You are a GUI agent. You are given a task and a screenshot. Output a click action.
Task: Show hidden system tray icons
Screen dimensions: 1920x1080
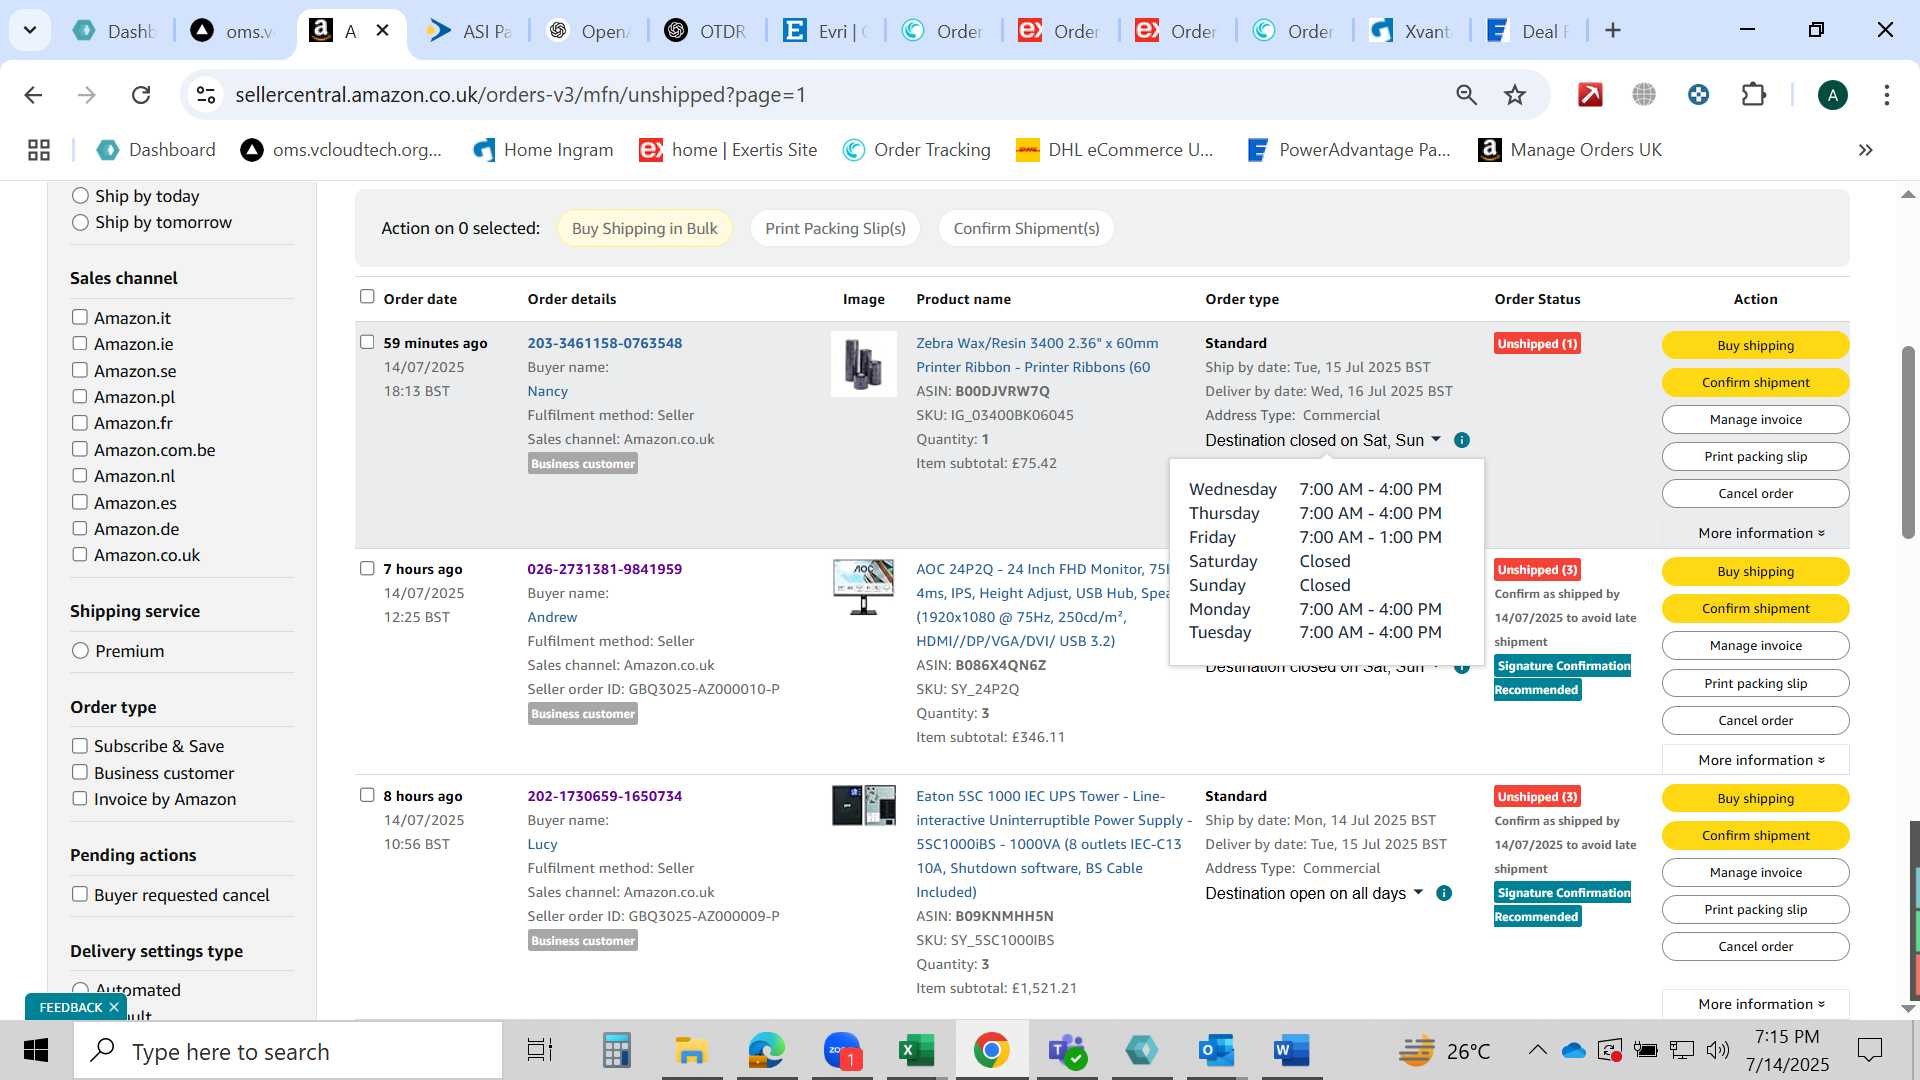(1537, 1050)
